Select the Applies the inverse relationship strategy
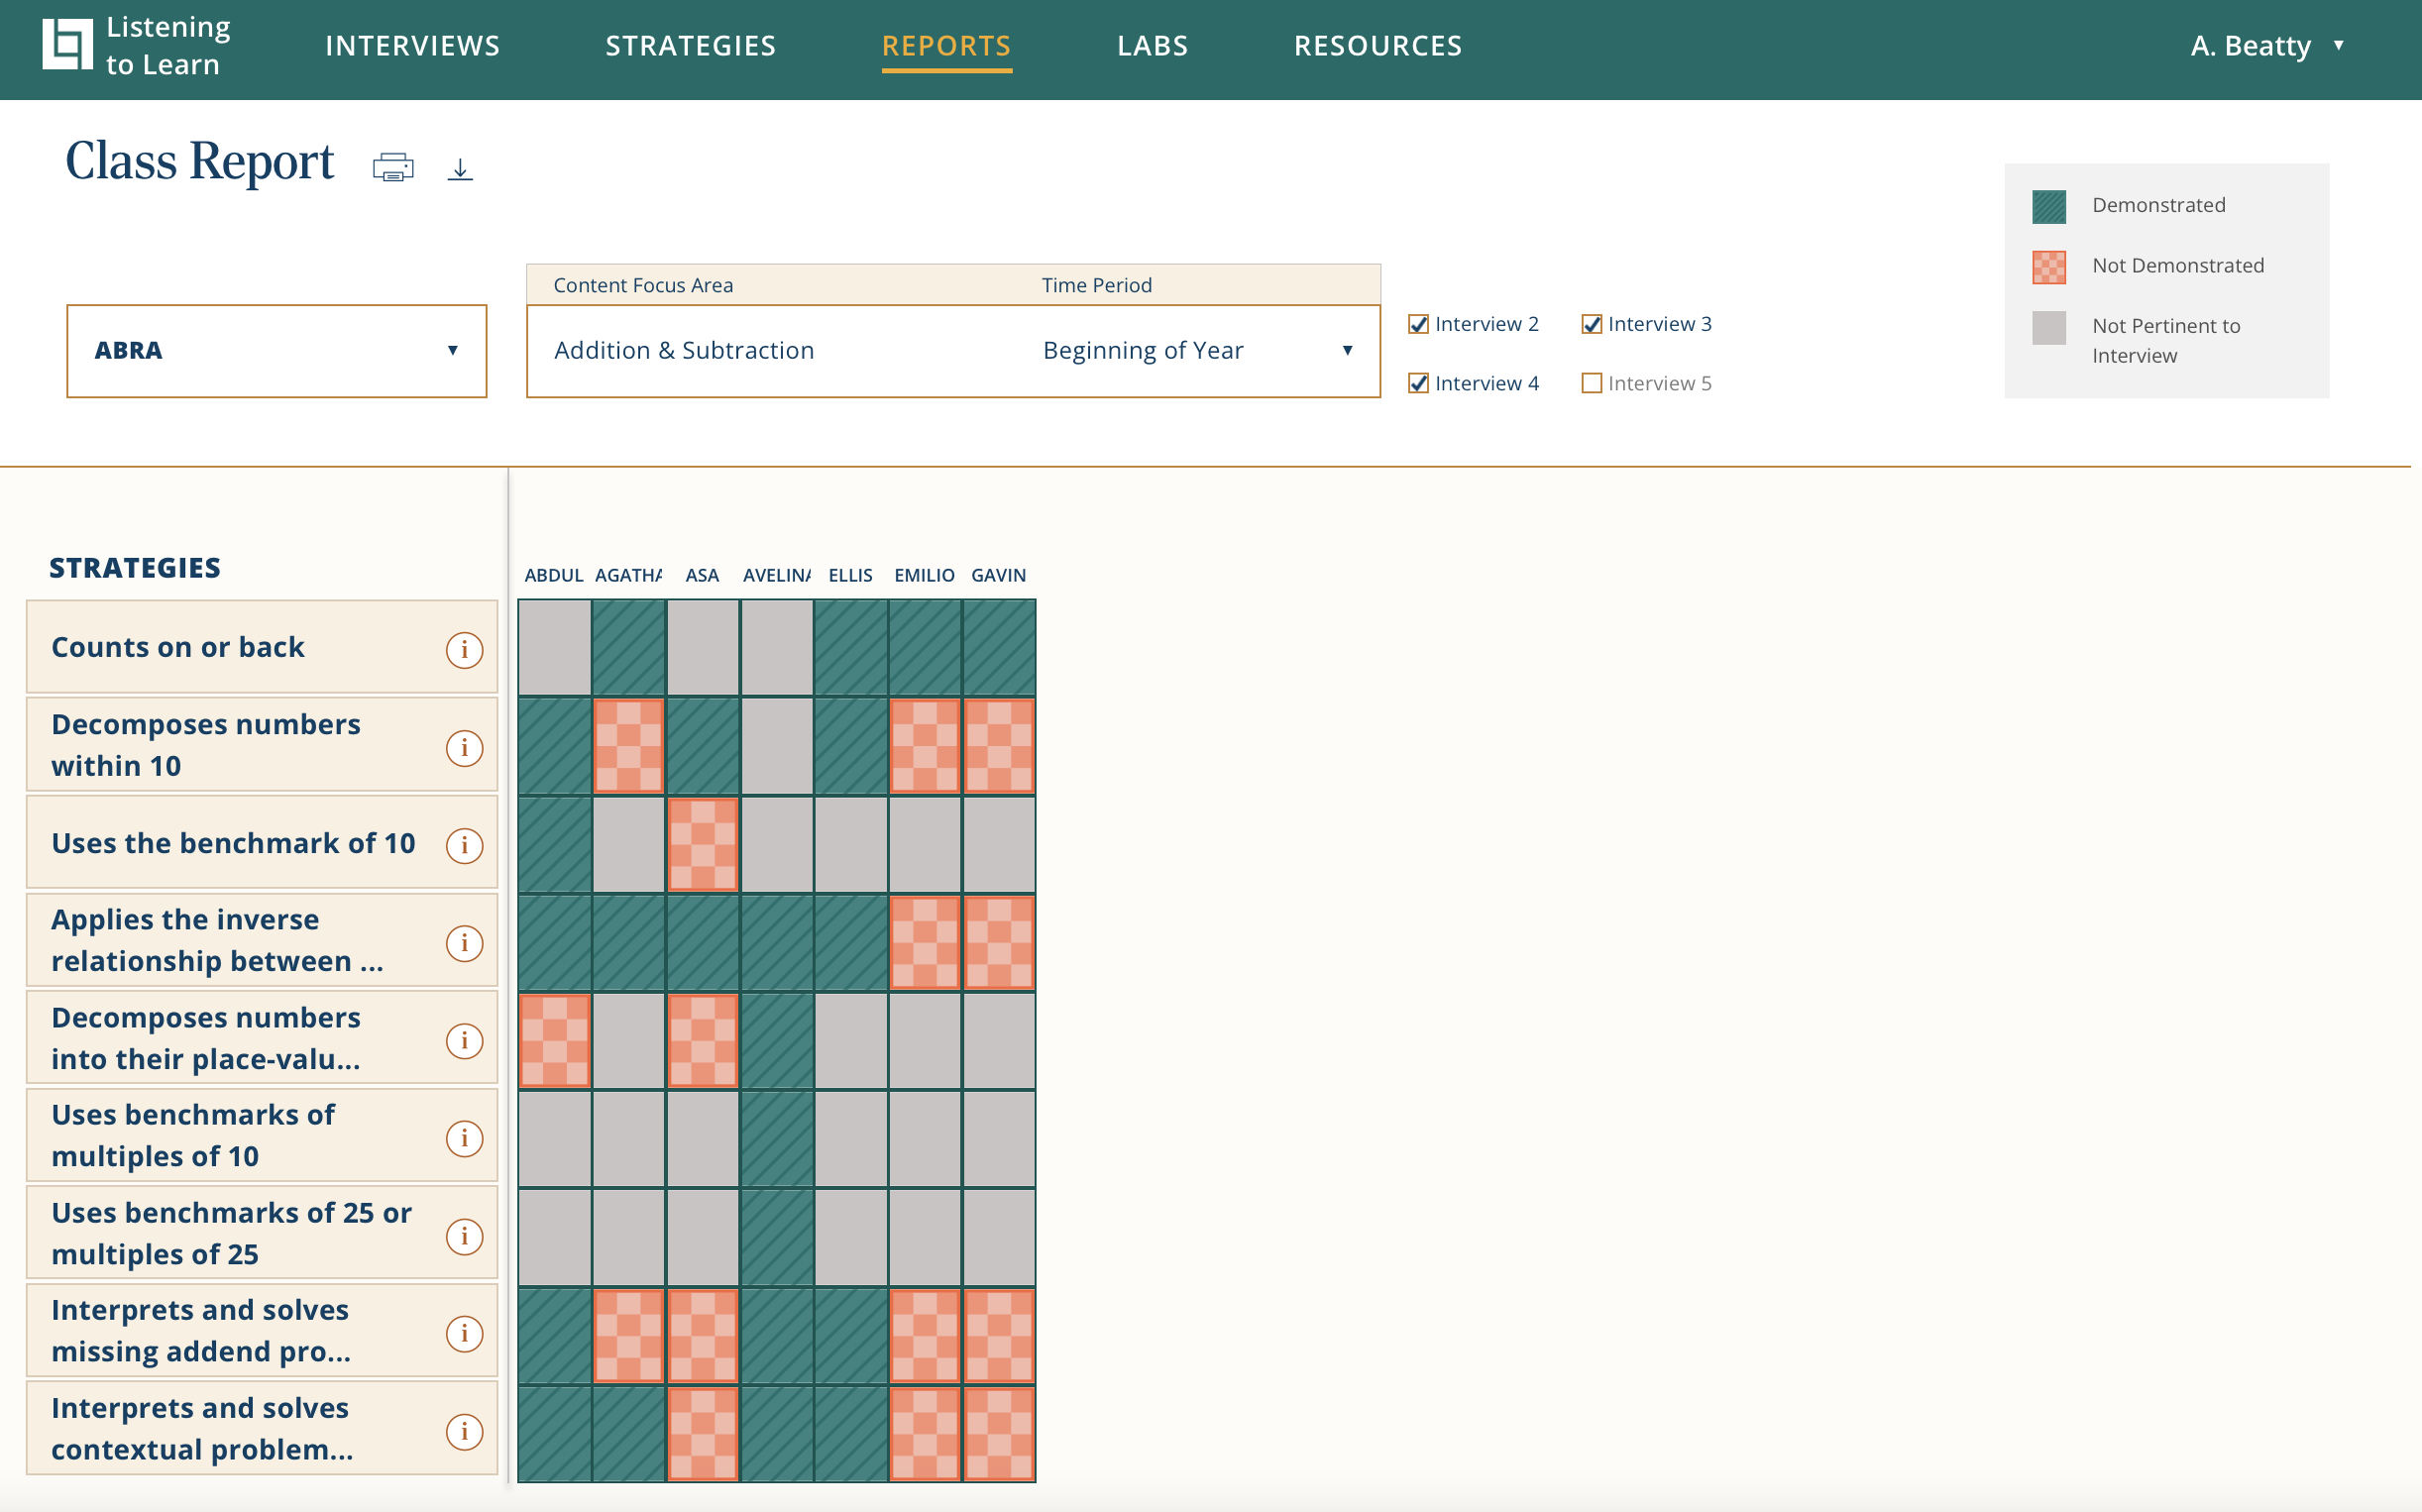 218,941
